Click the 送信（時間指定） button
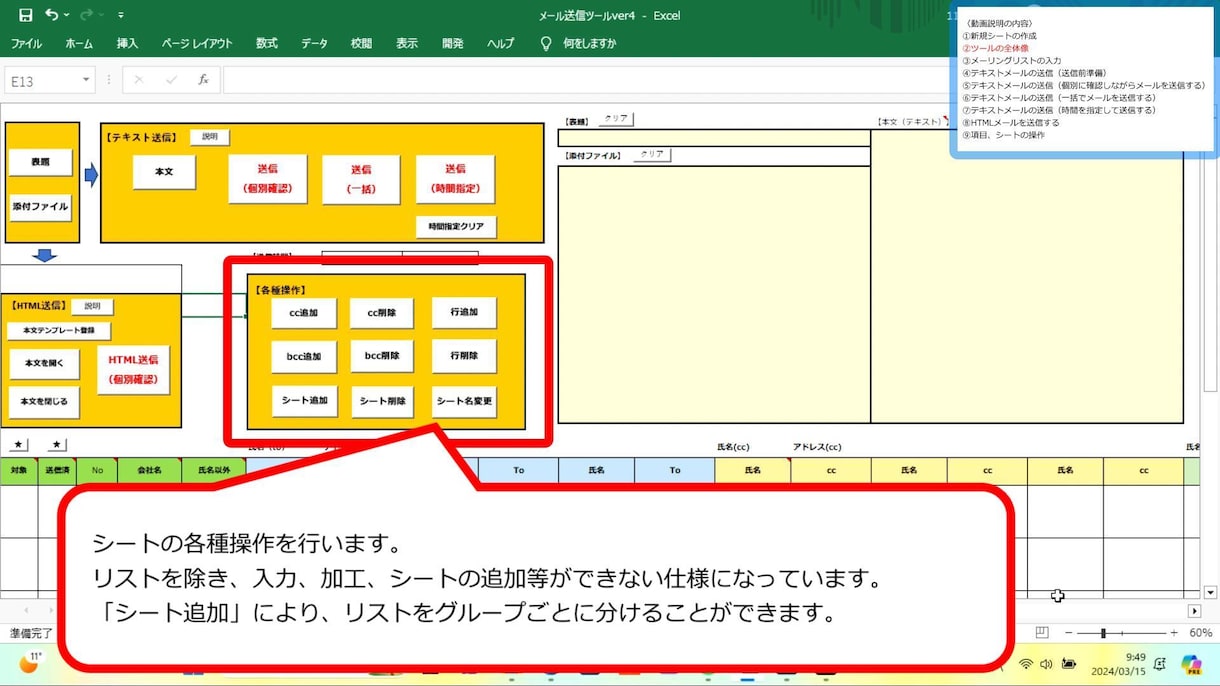The image size is (1220, 686). pos(455,179)
